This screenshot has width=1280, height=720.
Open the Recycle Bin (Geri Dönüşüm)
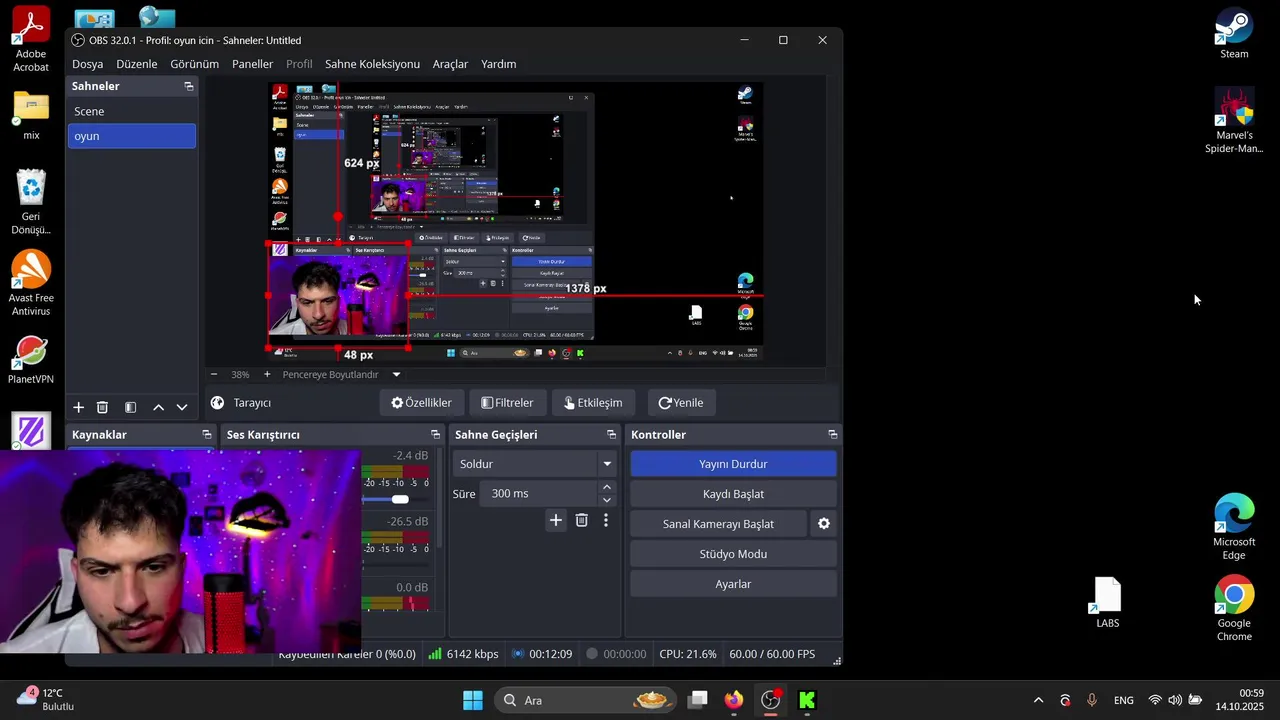point(31,202)
